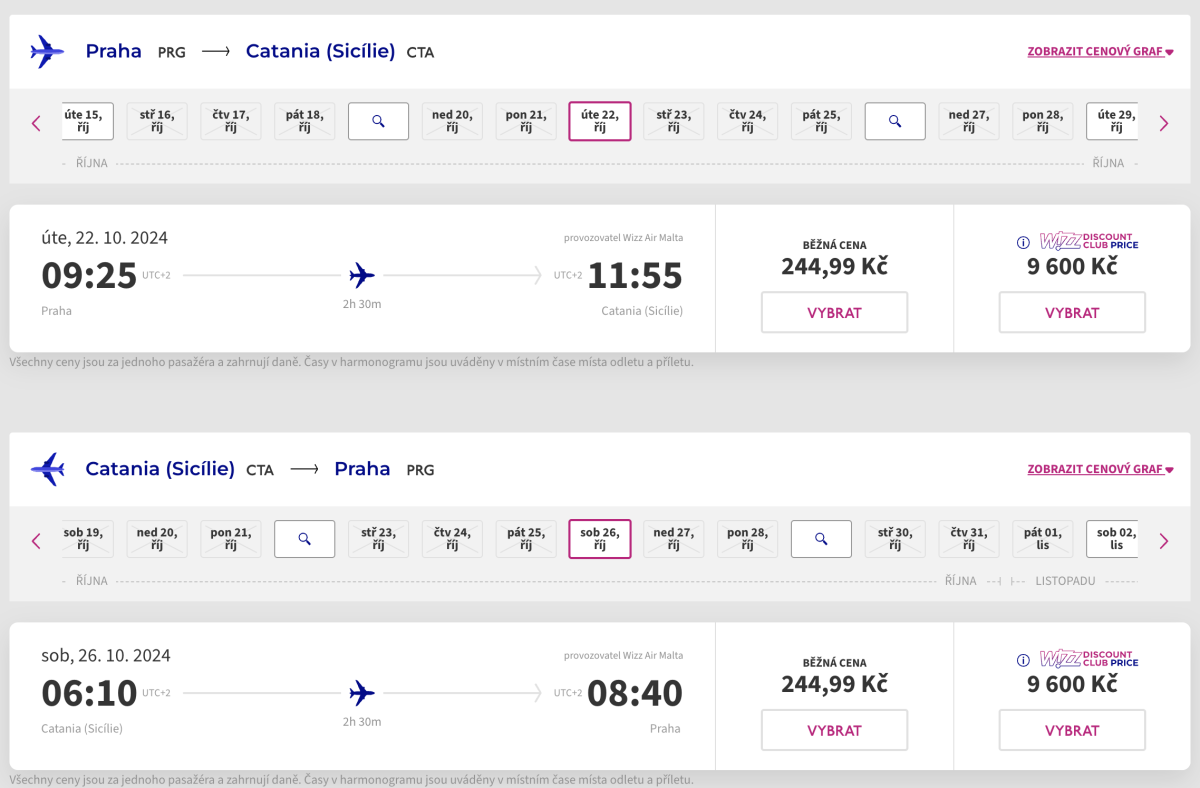Viewport: 1200px width, 788px height.
Task: Select return date sob 02, lis tab
Action: [x=1112, y=539]
